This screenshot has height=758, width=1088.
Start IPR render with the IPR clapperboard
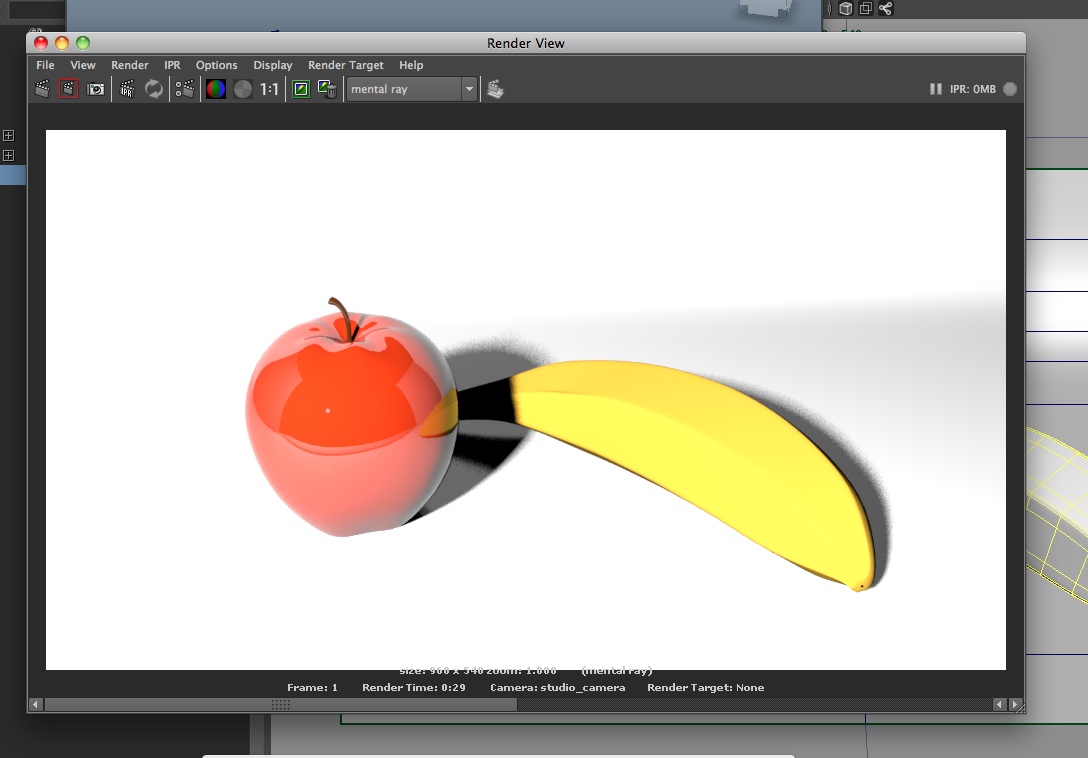[x=127, y=89]
